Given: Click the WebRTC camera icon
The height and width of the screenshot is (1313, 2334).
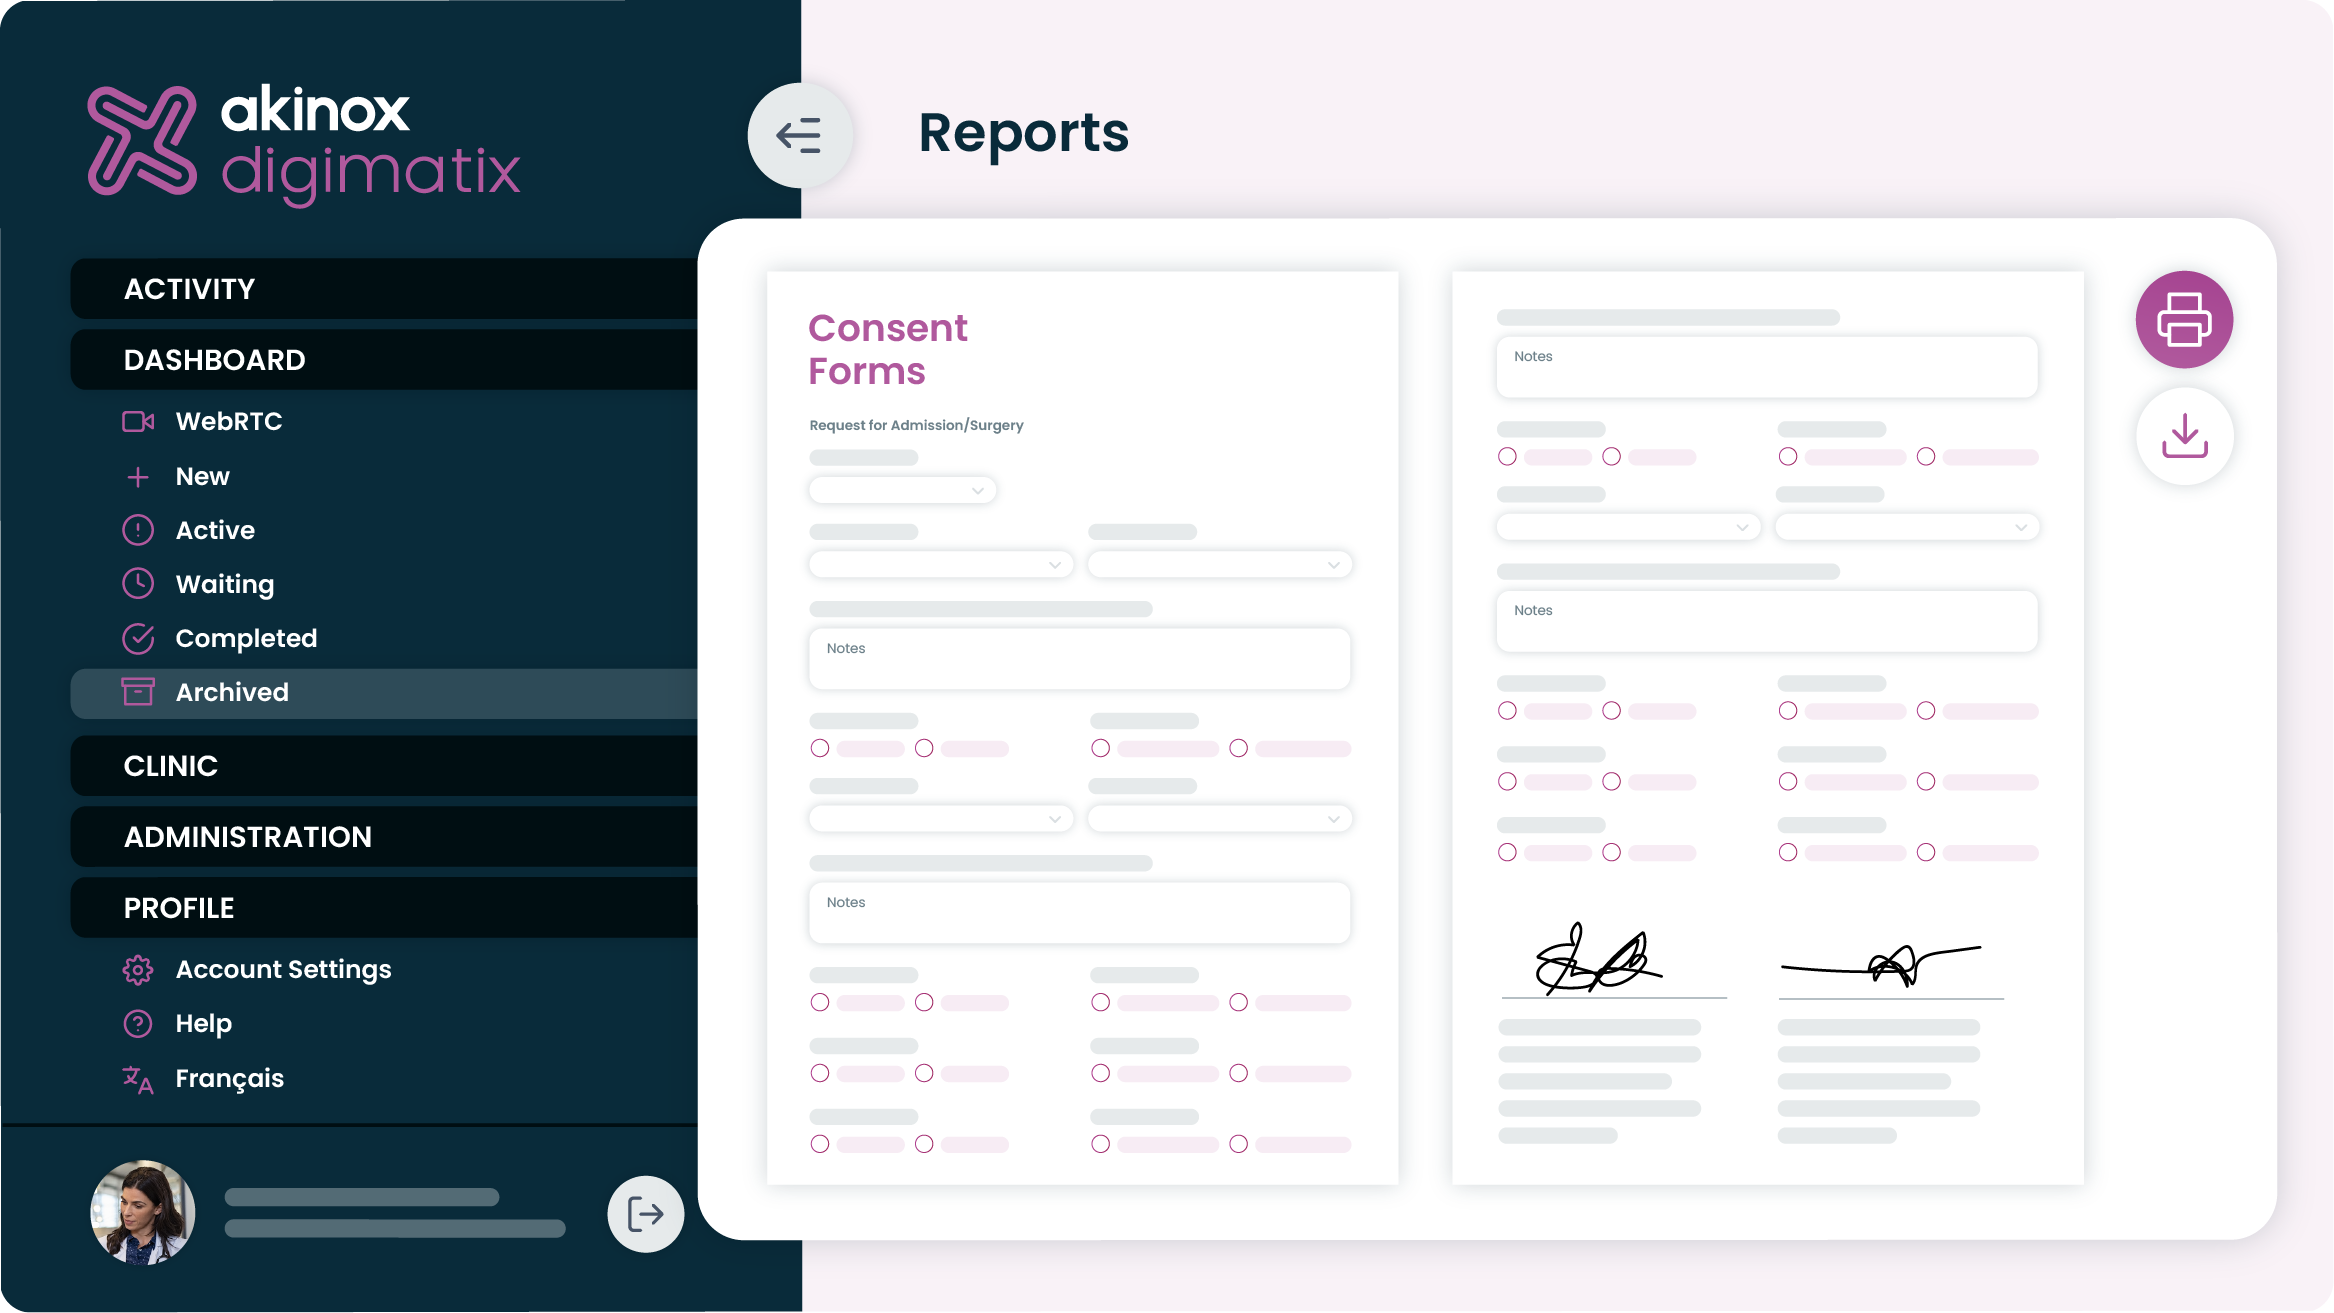Looking at the screenshot, I should coord(138,420).
